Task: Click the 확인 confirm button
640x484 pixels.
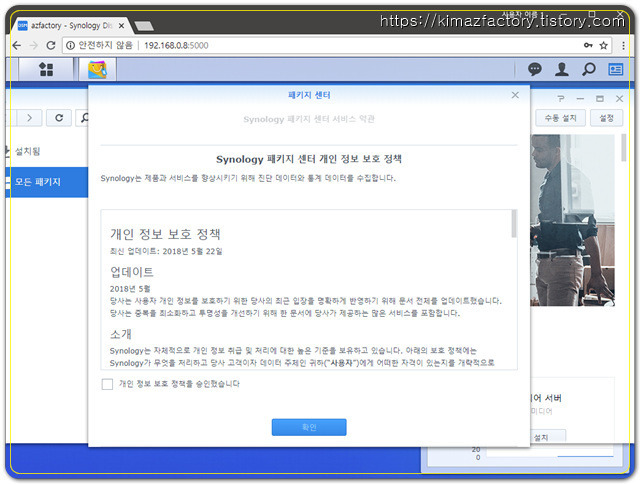Action: coord(309,427)
